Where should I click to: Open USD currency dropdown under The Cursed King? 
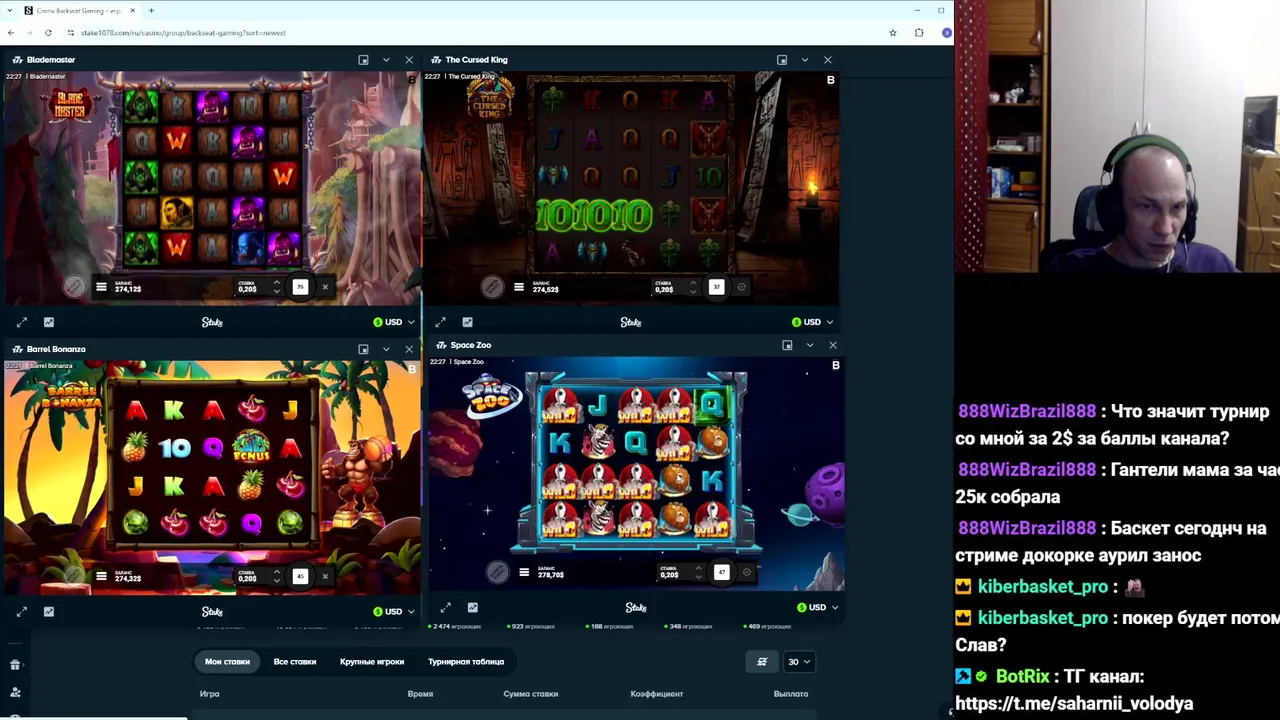pyautogui.click(x=812, y=322)
